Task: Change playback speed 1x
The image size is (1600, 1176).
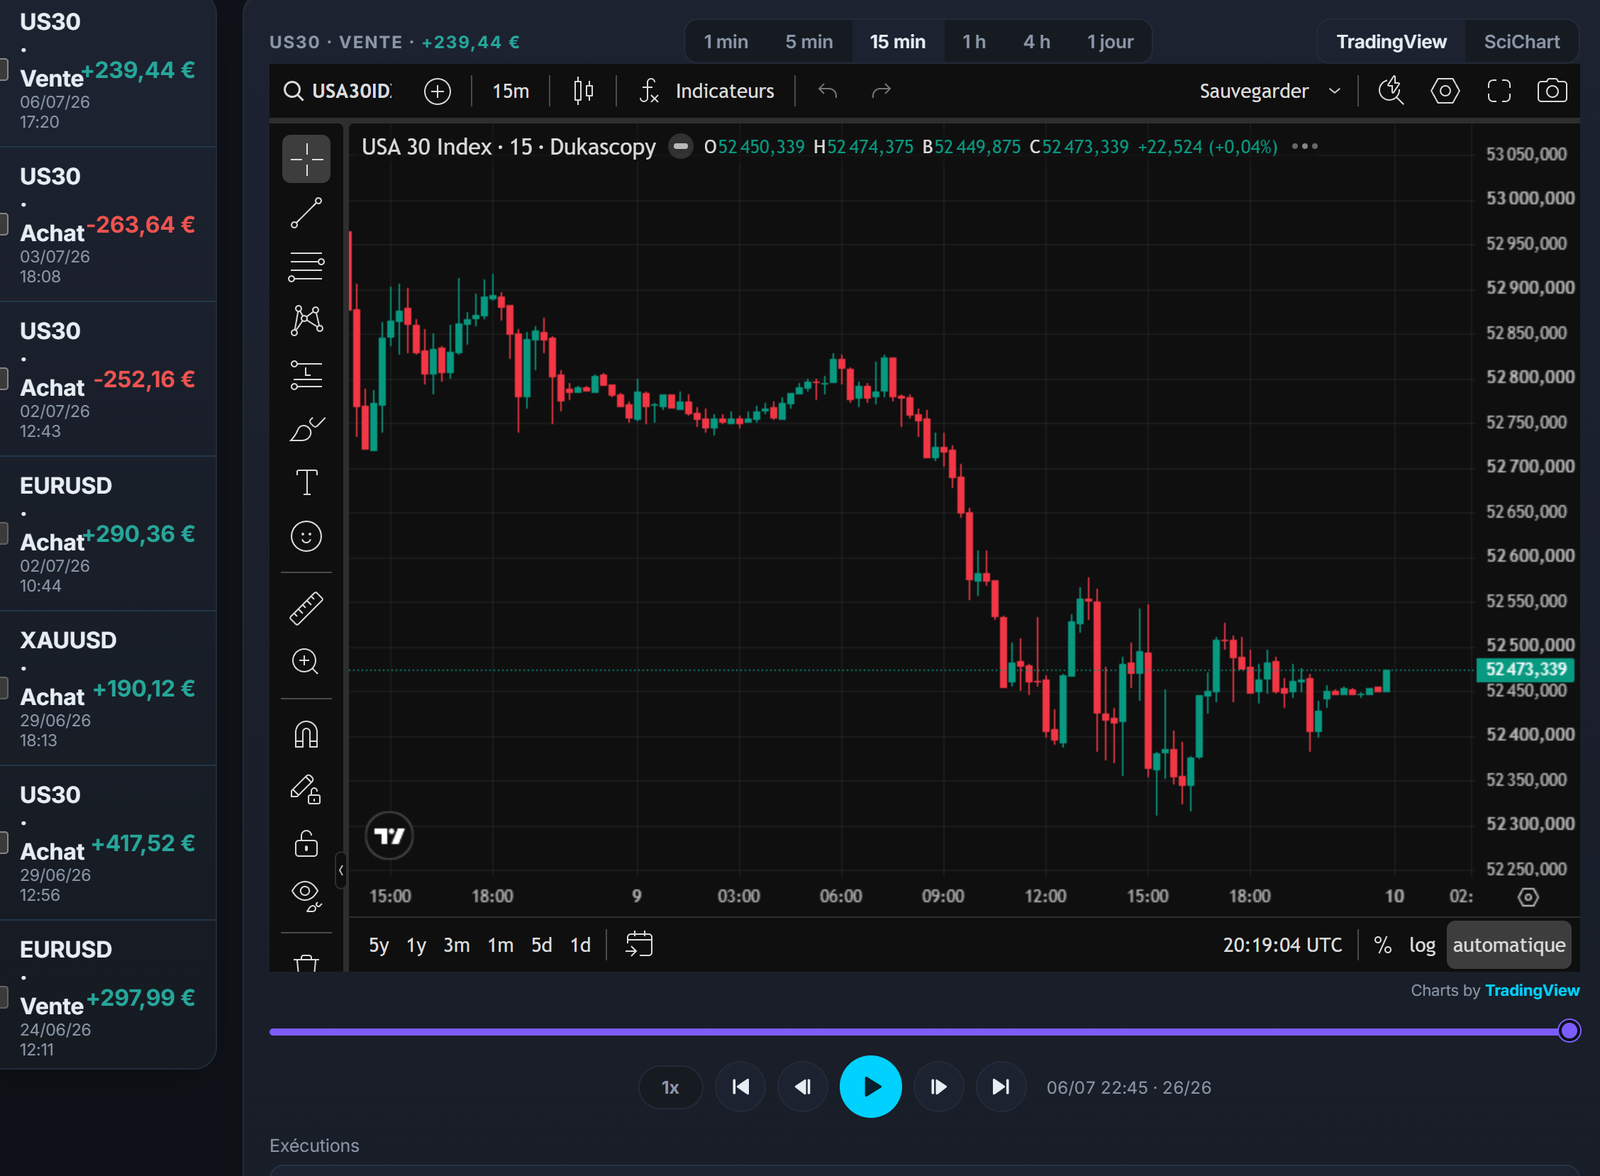Action: 670,1087
